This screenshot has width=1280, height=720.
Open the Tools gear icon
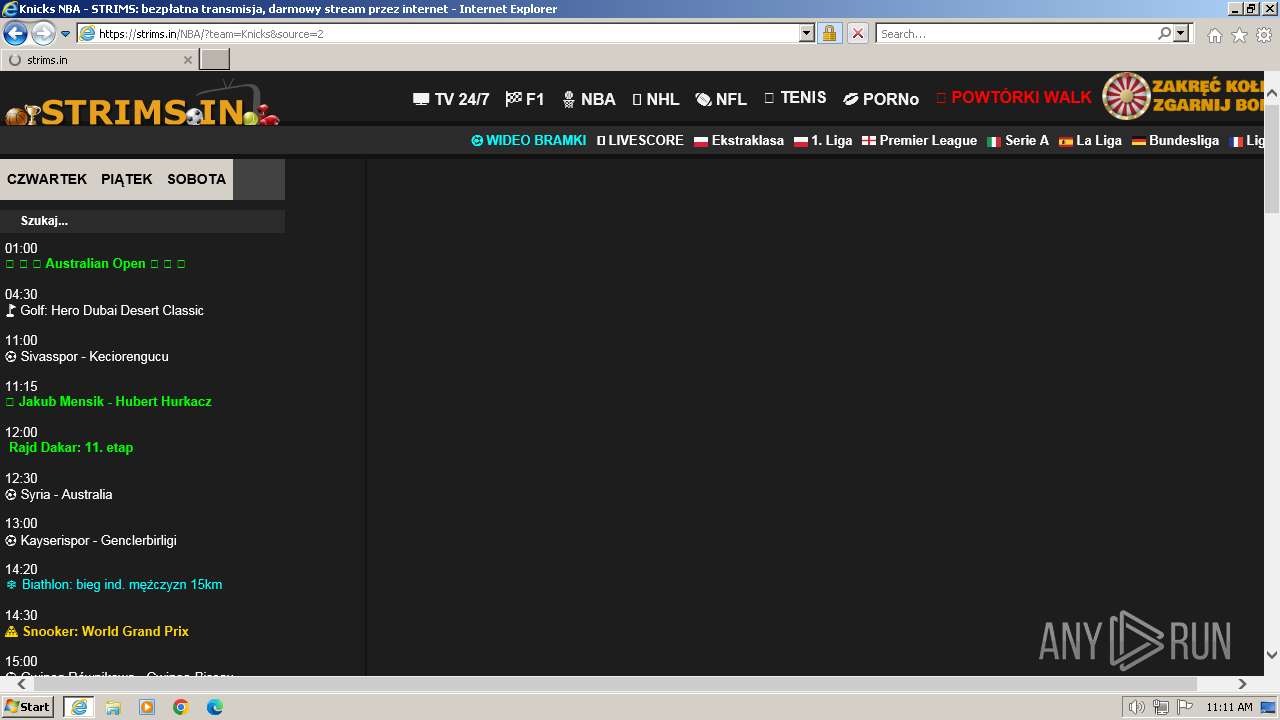[1264, 35]
